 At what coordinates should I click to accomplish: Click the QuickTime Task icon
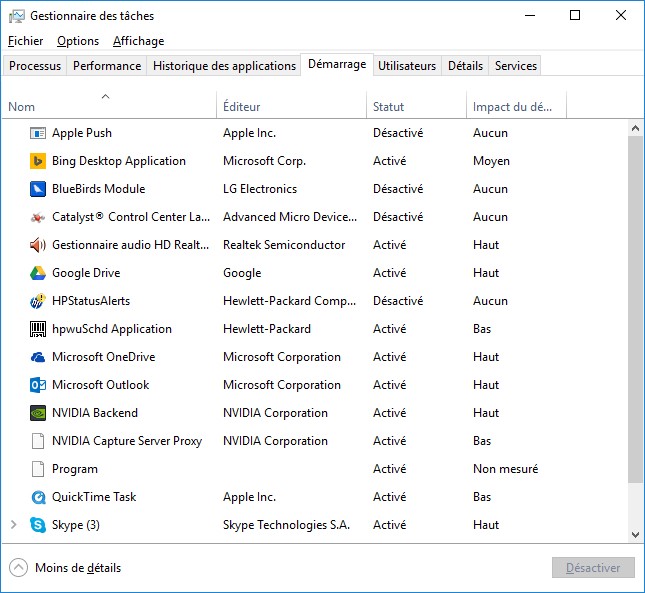(x=38, y=497)
